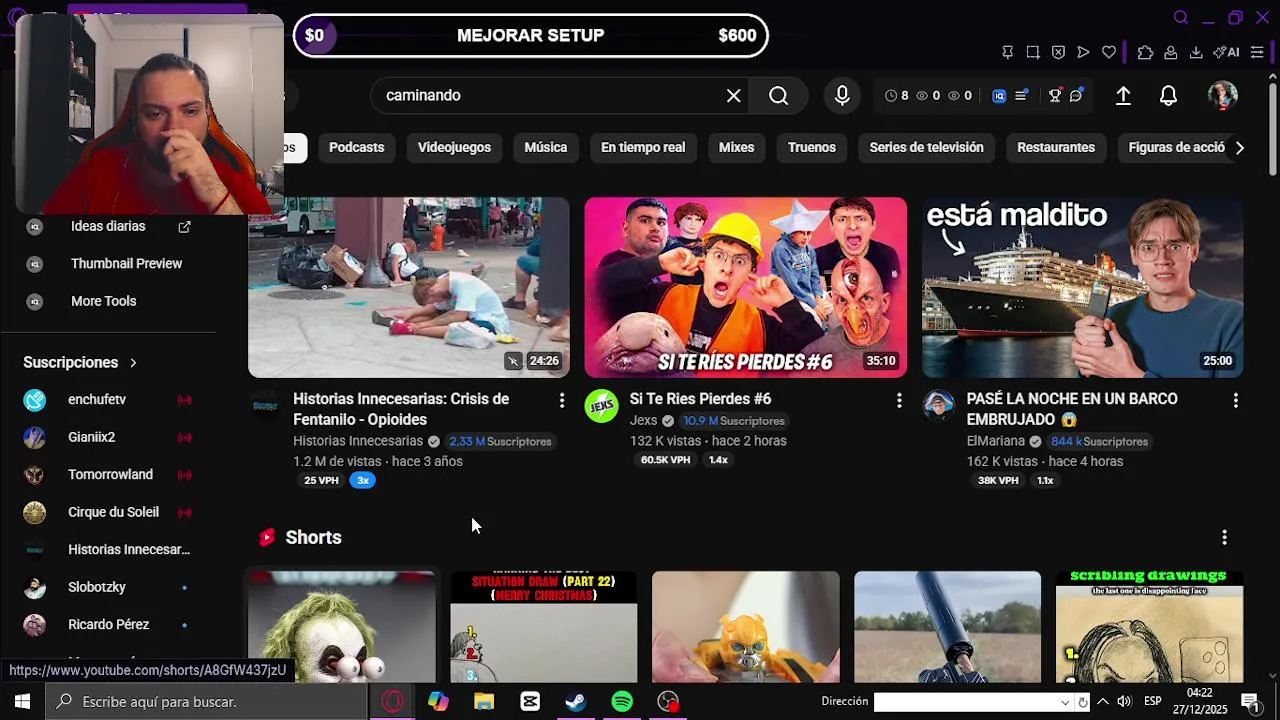Open the ElMariana channel avatar
Screen dimensions: 1280x720
(938, 406)
